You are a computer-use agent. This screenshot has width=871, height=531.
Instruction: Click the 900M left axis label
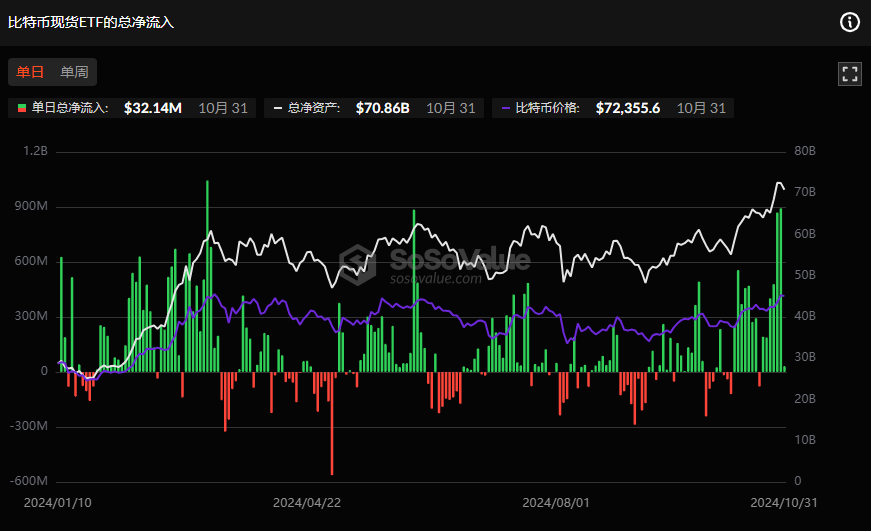point(31,206)
